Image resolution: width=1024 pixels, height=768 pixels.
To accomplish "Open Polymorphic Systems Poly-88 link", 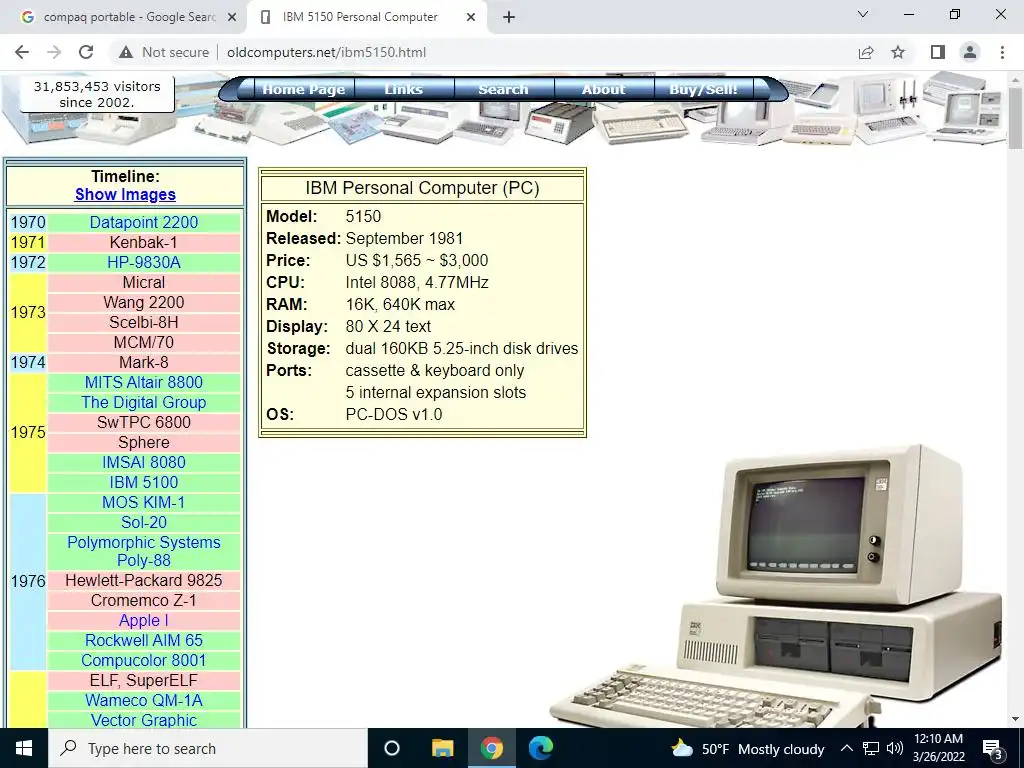I will click(144, 551).
